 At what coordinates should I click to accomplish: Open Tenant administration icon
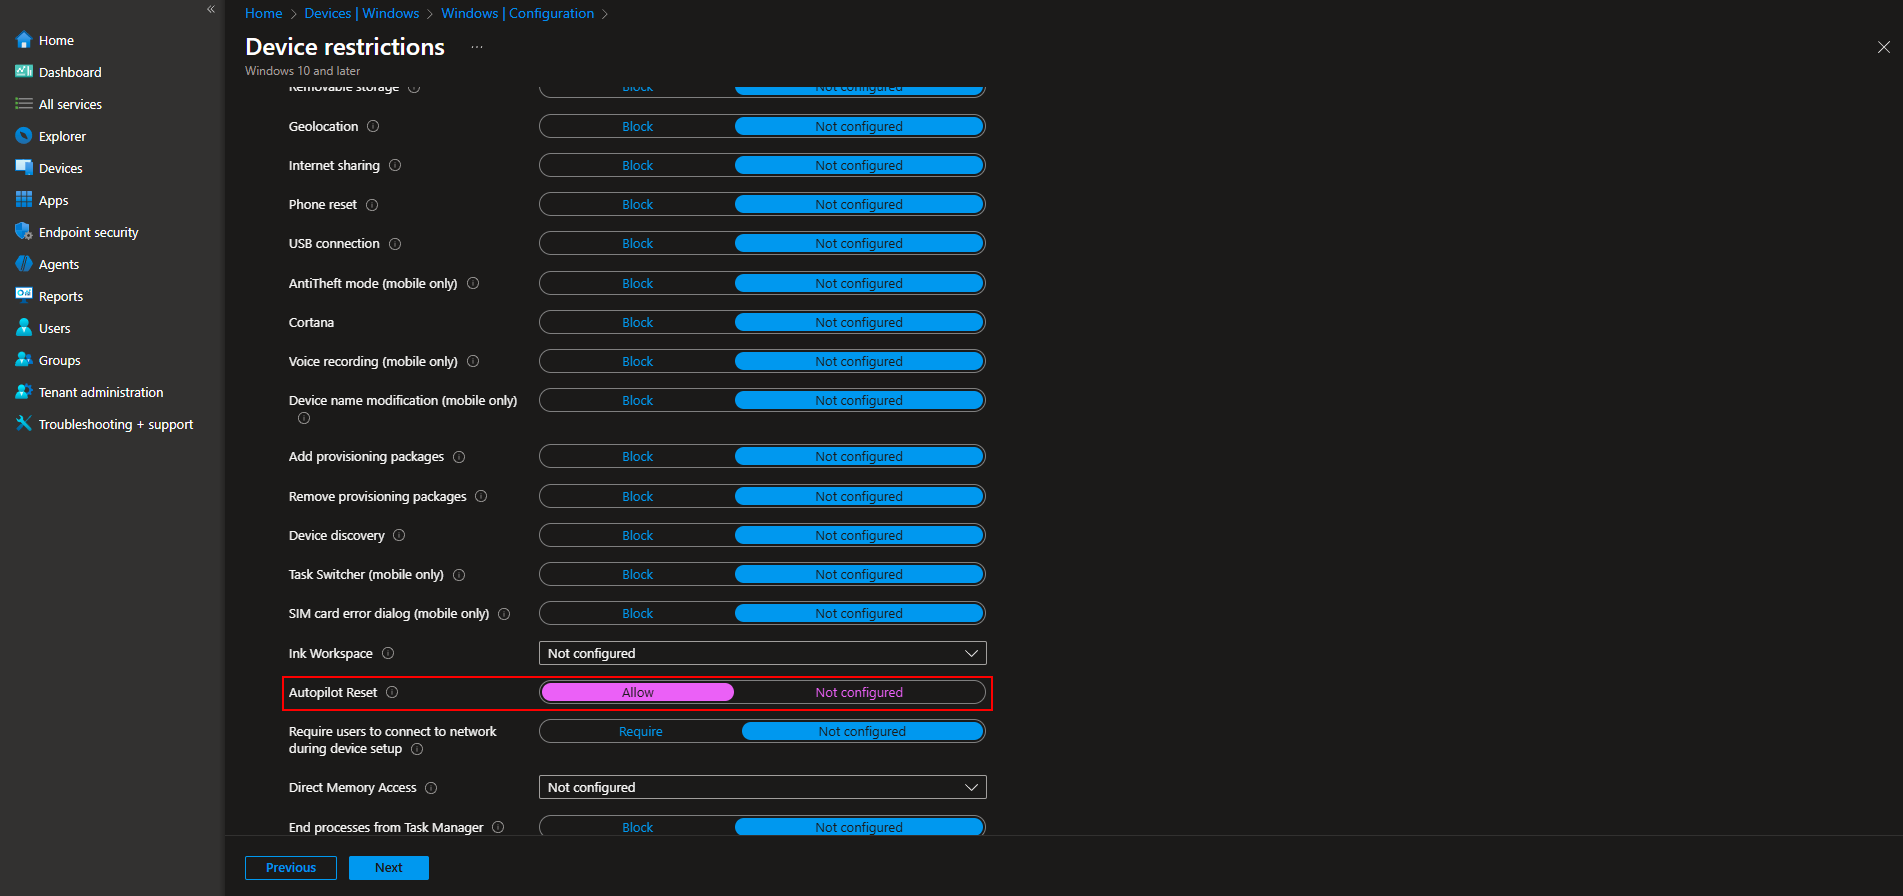coord(24,392)
